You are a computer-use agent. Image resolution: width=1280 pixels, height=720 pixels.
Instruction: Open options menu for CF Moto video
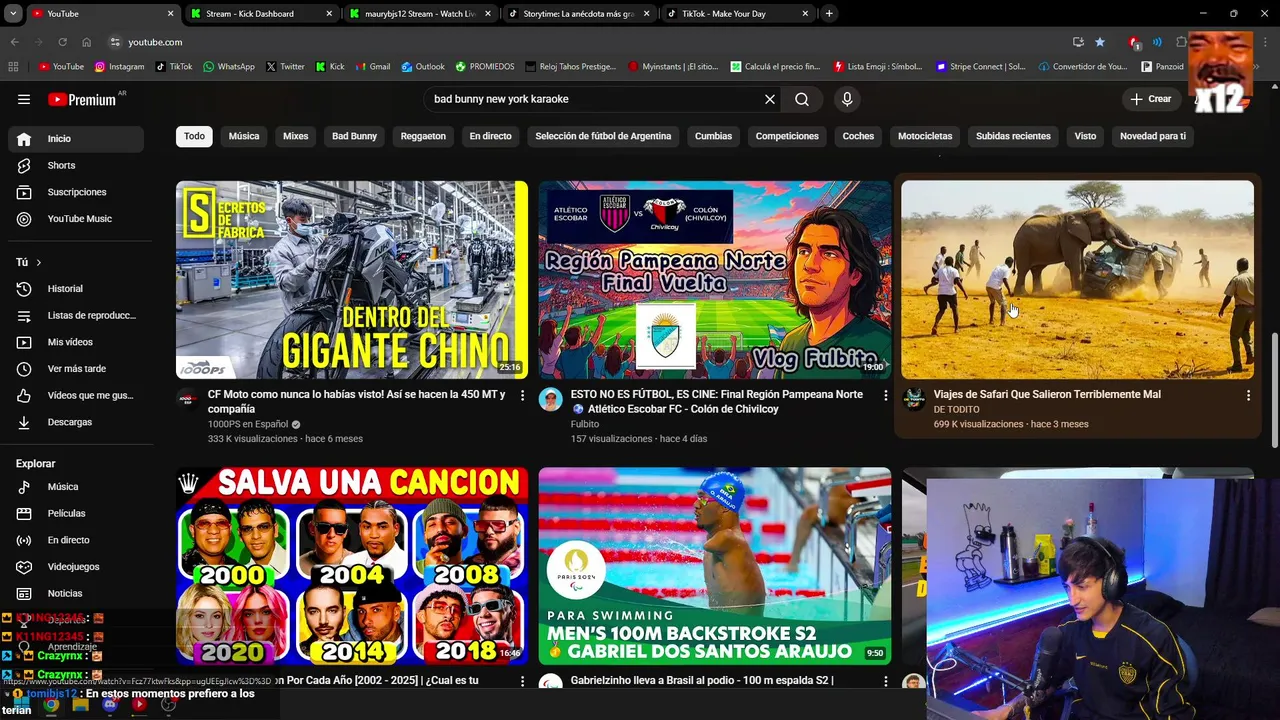tap(522, 396)
